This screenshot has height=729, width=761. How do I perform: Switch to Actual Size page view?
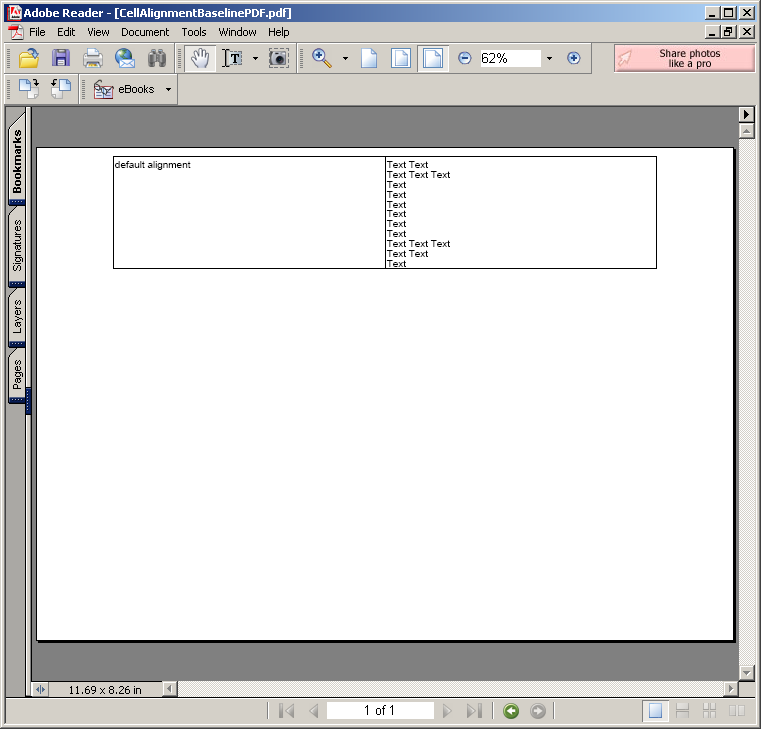tap(369, 58)
